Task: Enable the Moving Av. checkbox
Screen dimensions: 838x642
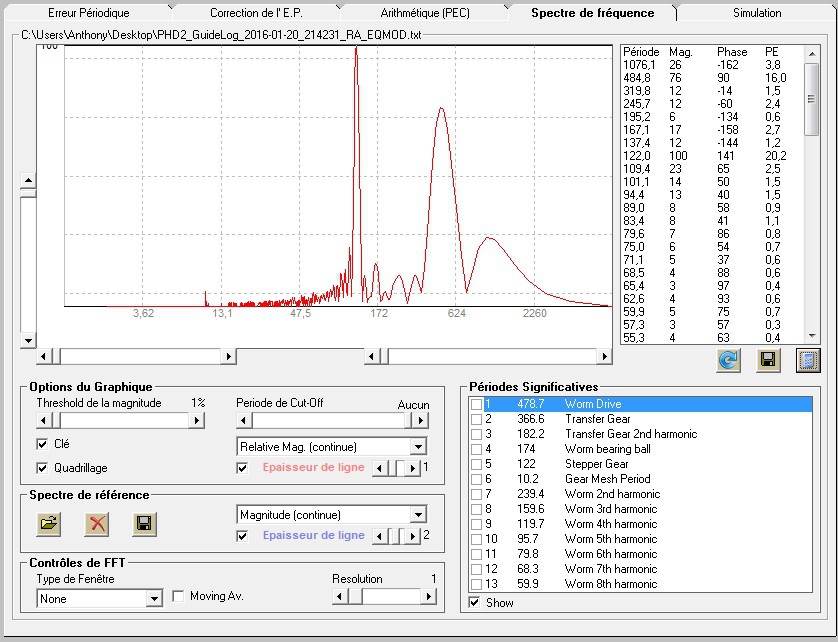Action: [178, 596]
